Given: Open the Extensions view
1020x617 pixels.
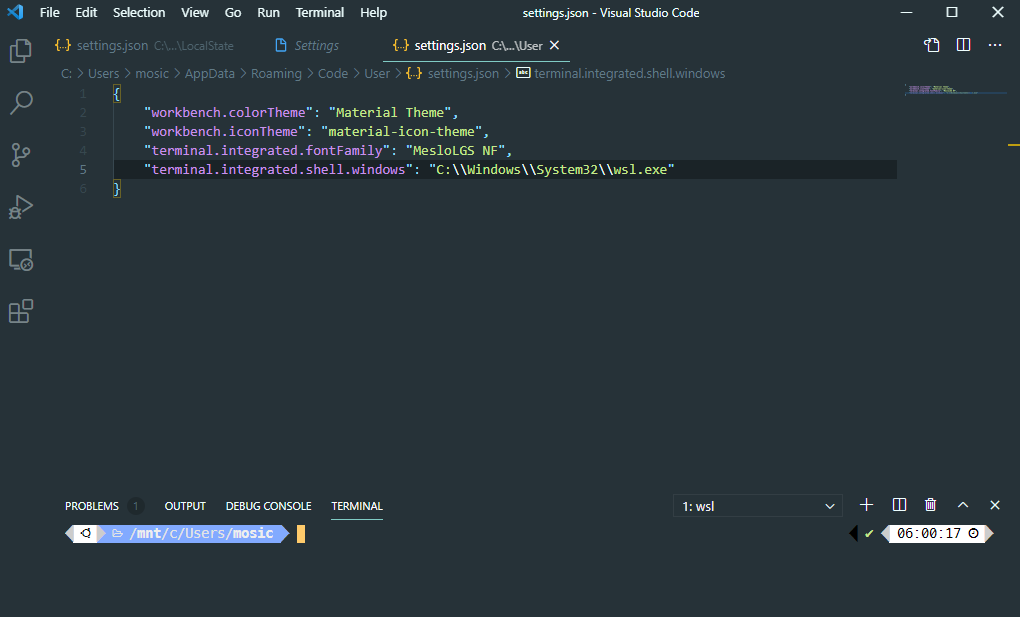Looking at the screenshot, I should (x=21, y=311).
